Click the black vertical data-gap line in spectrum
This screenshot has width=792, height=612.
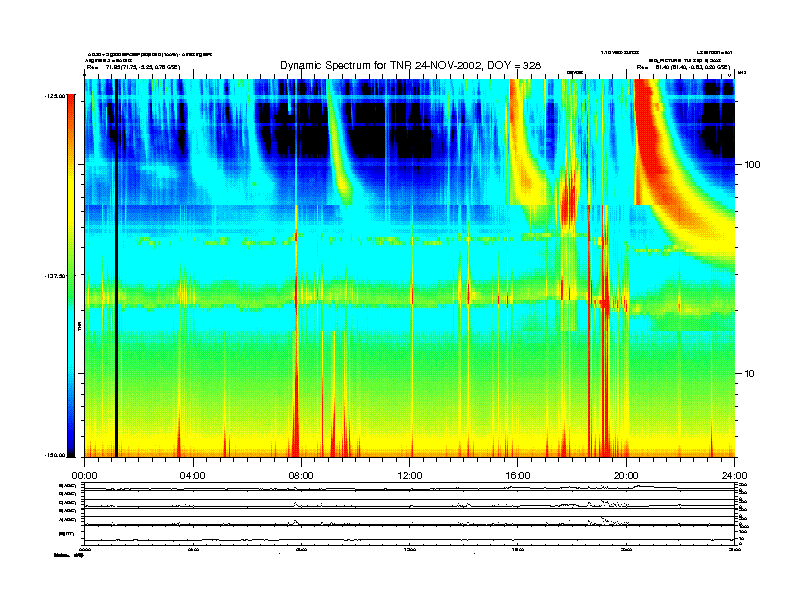116,268
